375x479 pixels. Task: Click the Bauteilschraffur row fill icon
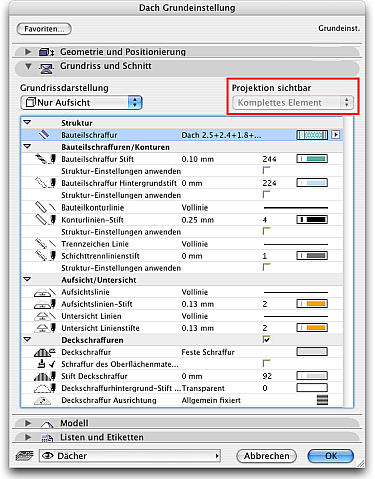(x=44, y=135)
